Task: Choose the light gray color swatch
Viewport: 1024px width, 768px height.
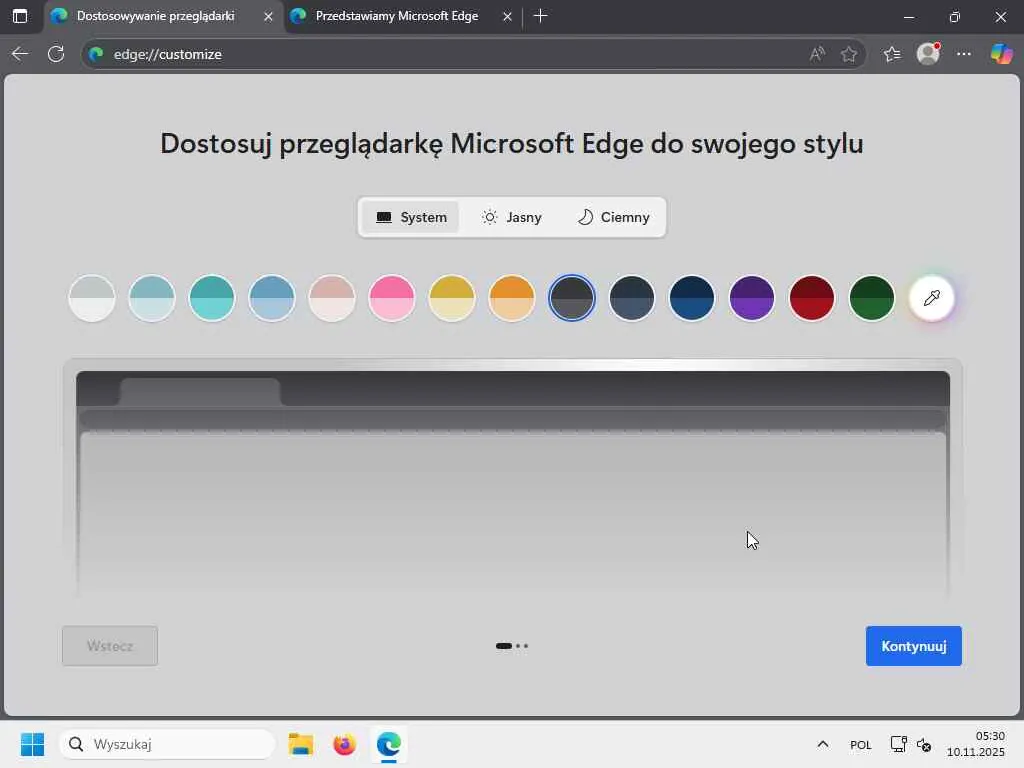Action: [x=92, y=298]
